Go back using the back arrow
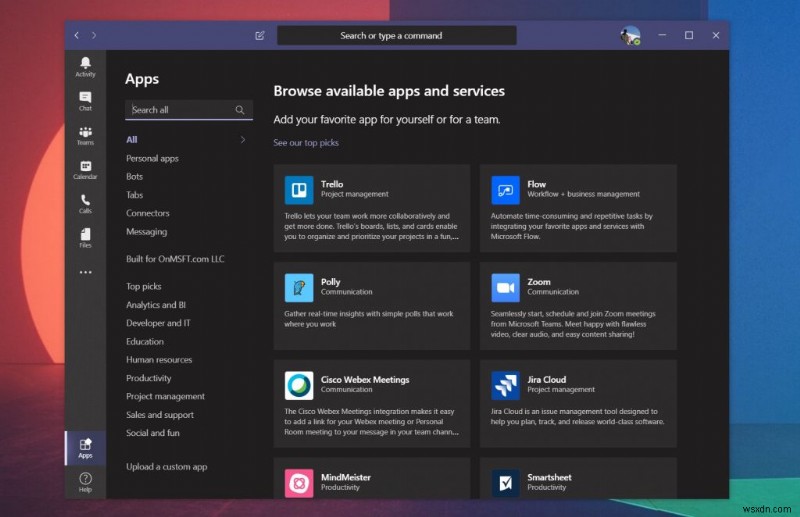The image size is (800, 517). 77,35
